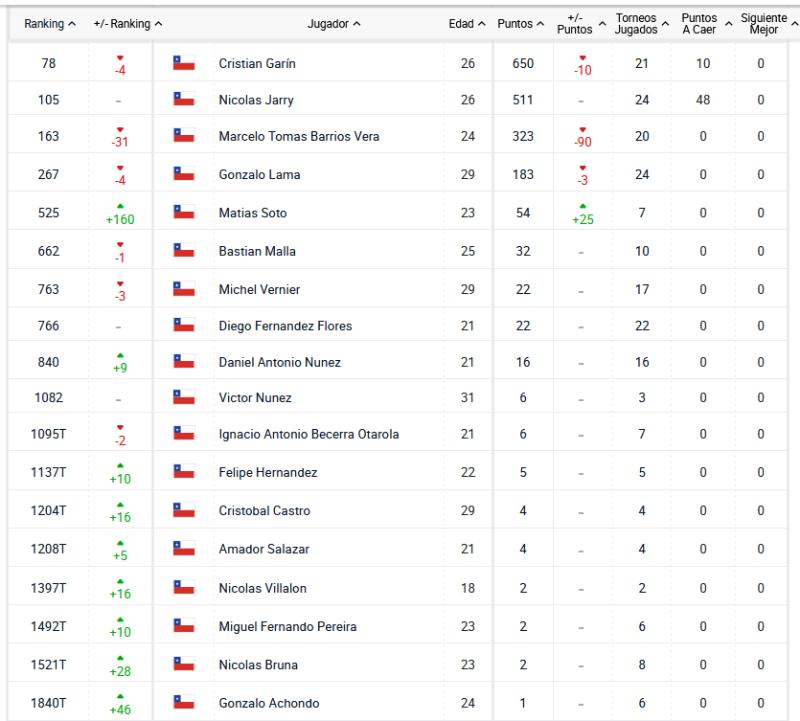Viewport: 800px width, 721px height.
Task: Click the red points drop indicator -90
Action: pyautogui.click(x=582, y=137)
